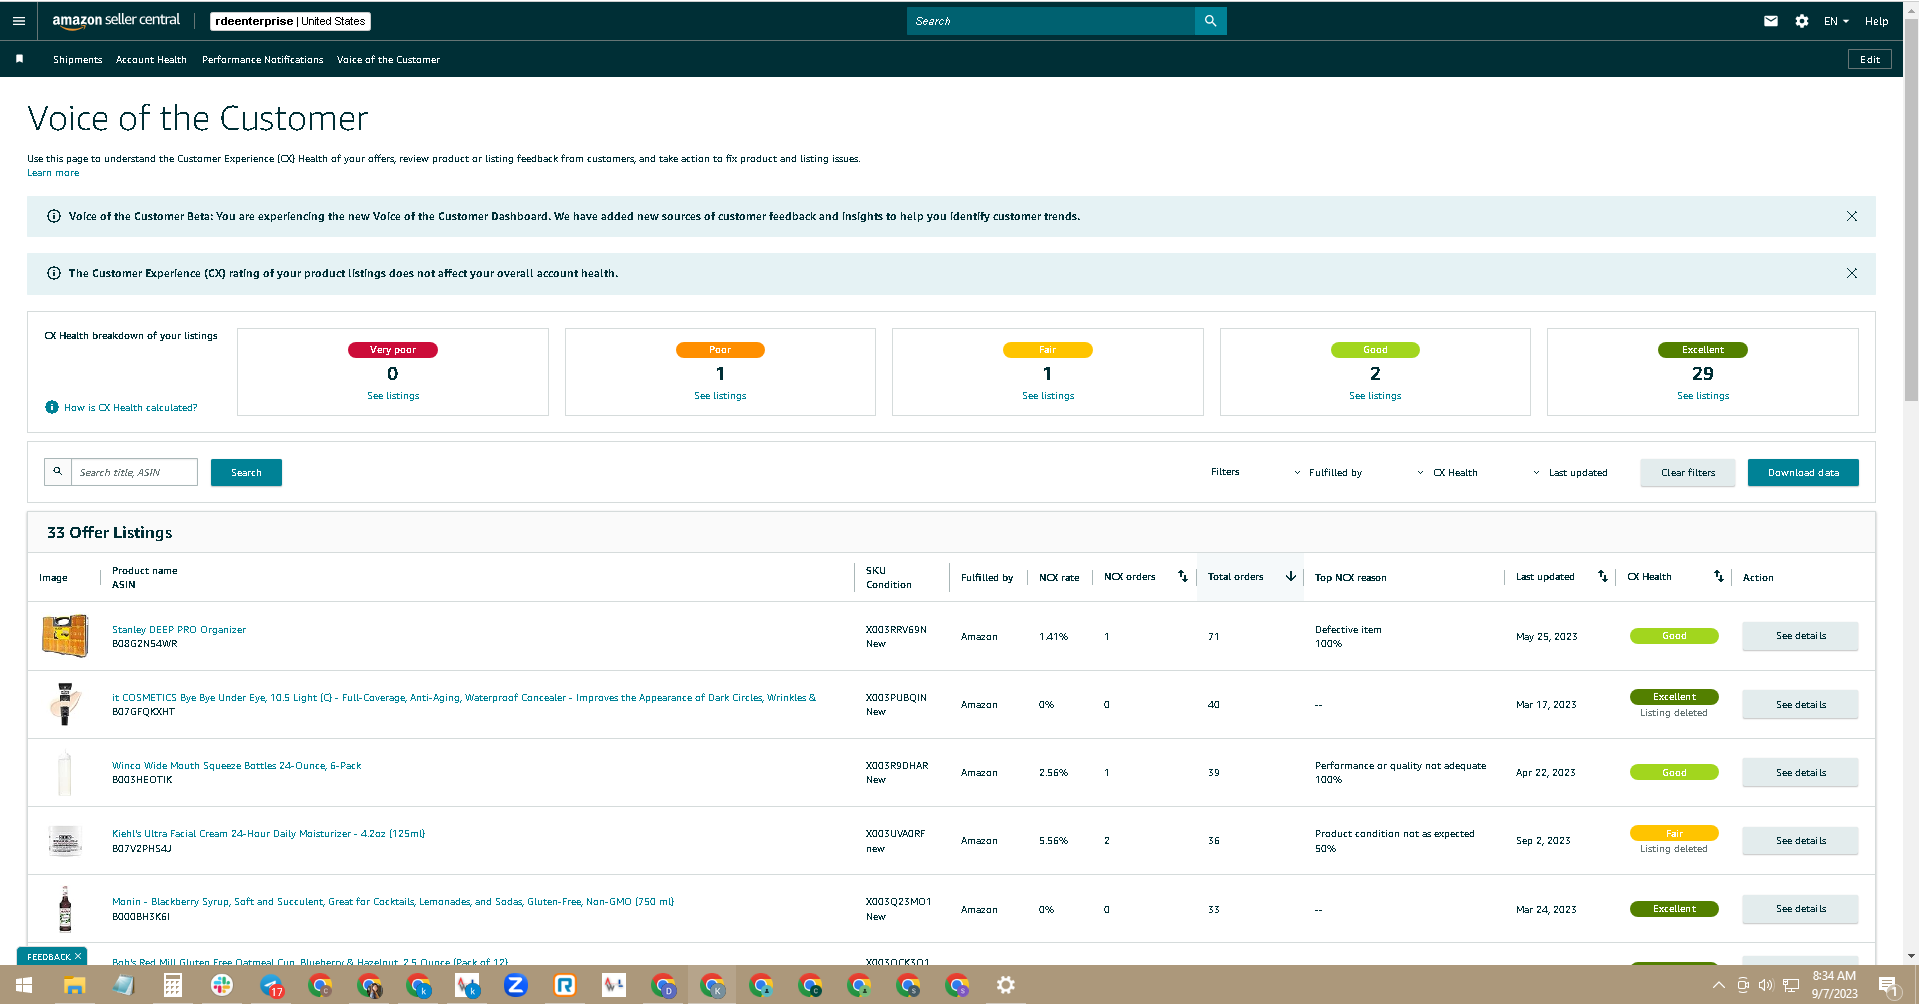Open Zoom from taskbar
This screenshot has width=1919, height=1004.
pyautogui.click(x=516, y=985)
